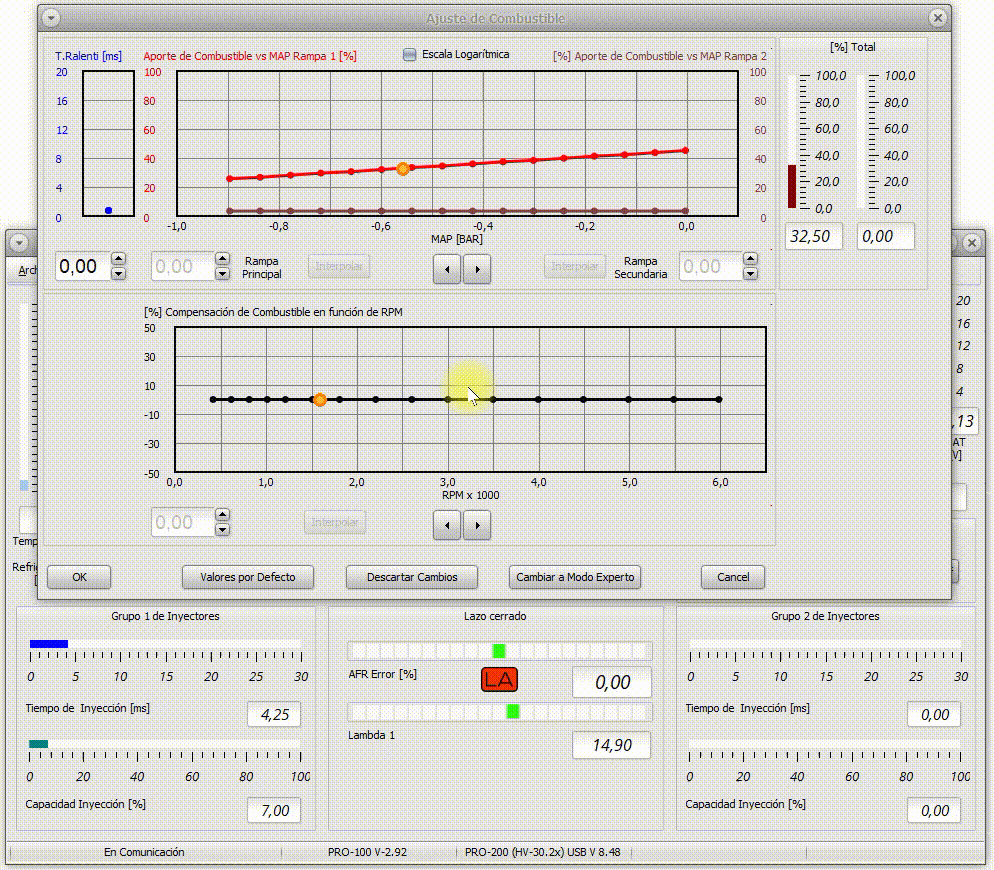Click the Grupo 2 injection time value 0,00
The width and height of the screenshot is (994, 870).
coord(934,714)
